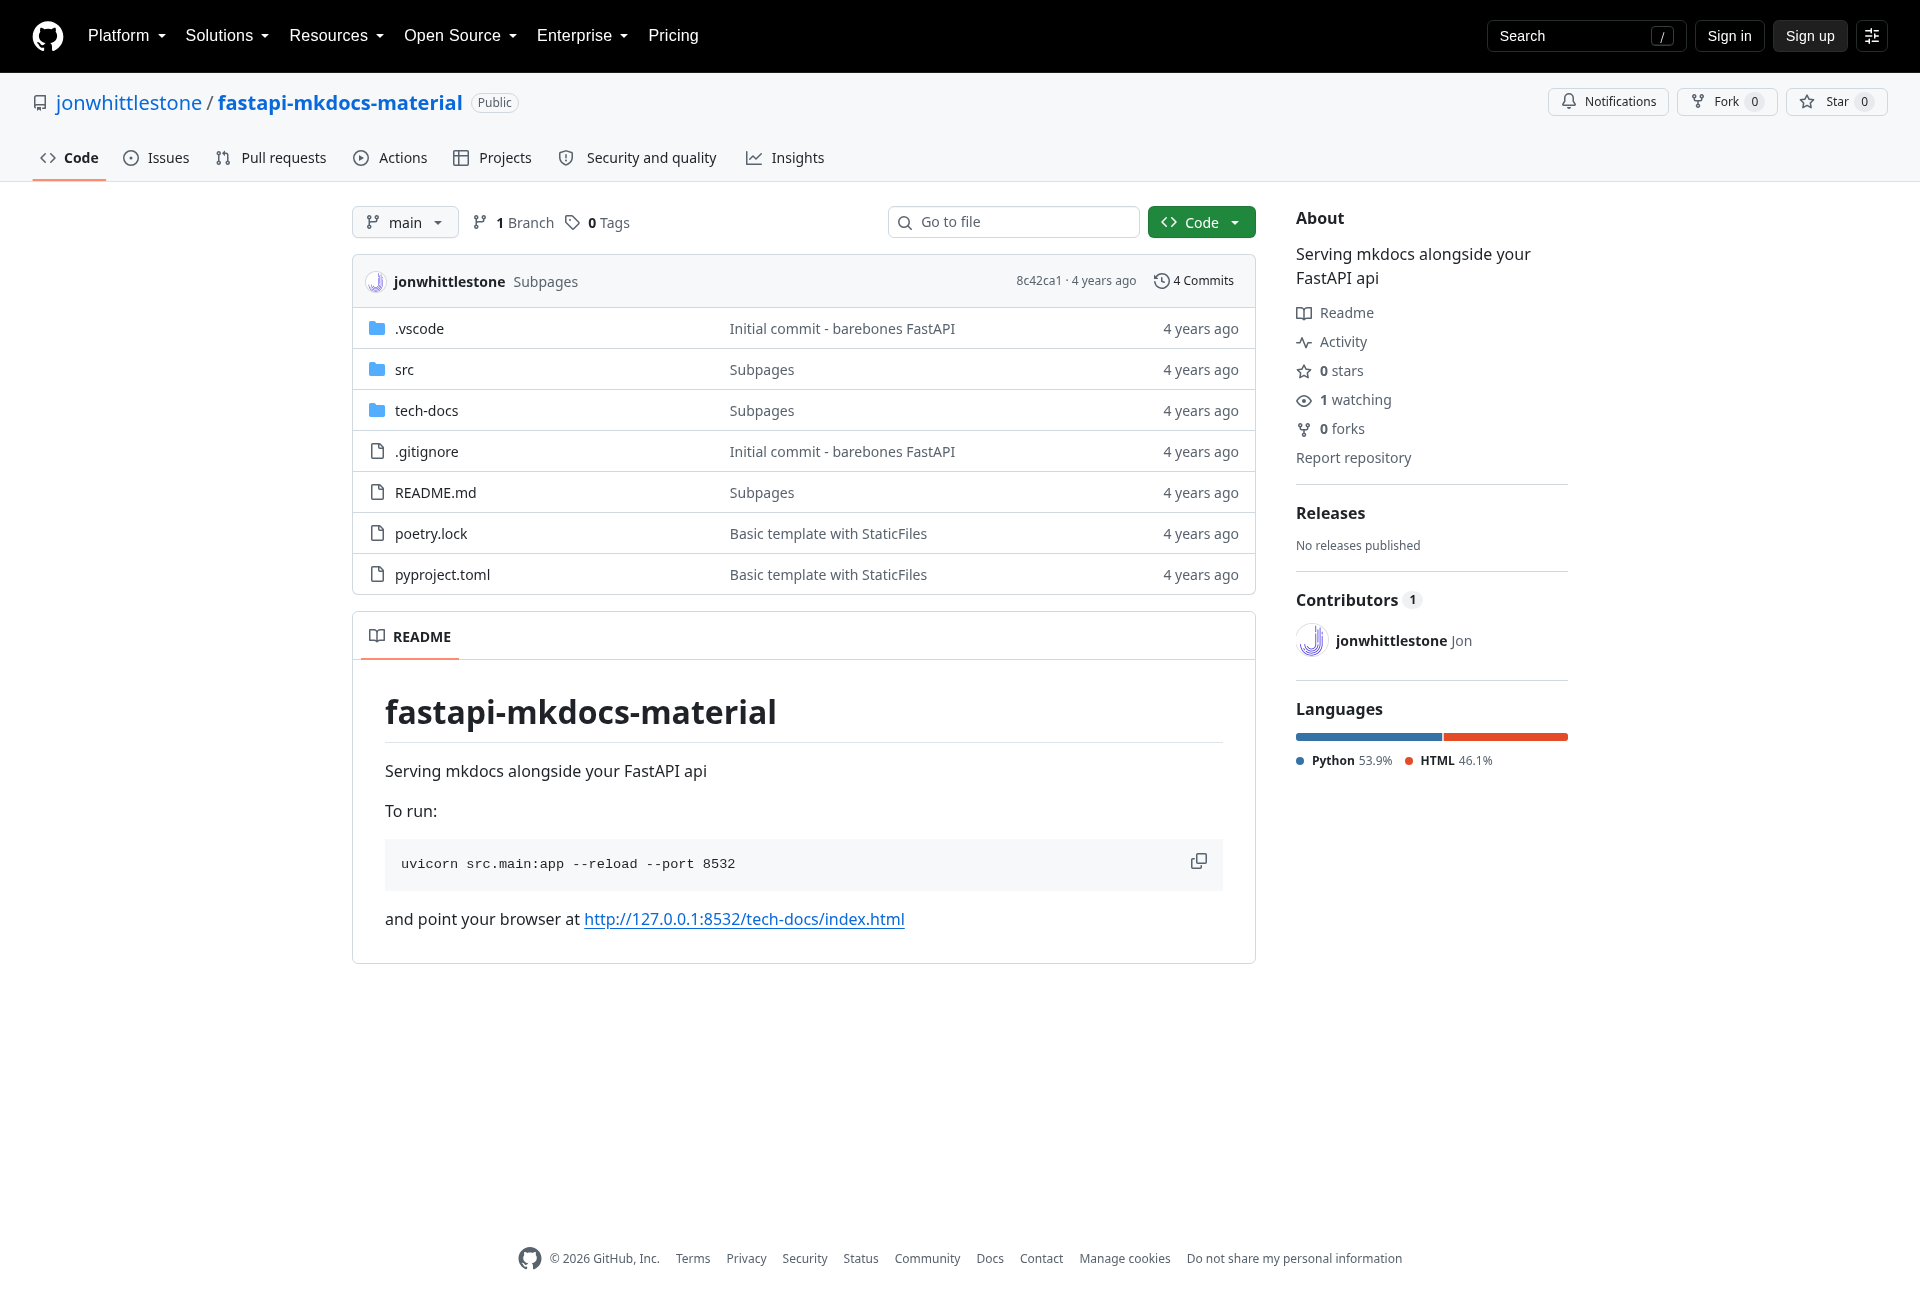Open the poetry.lock file
The width and height of the screenshot is (1920, 1311).
[431, 534]
